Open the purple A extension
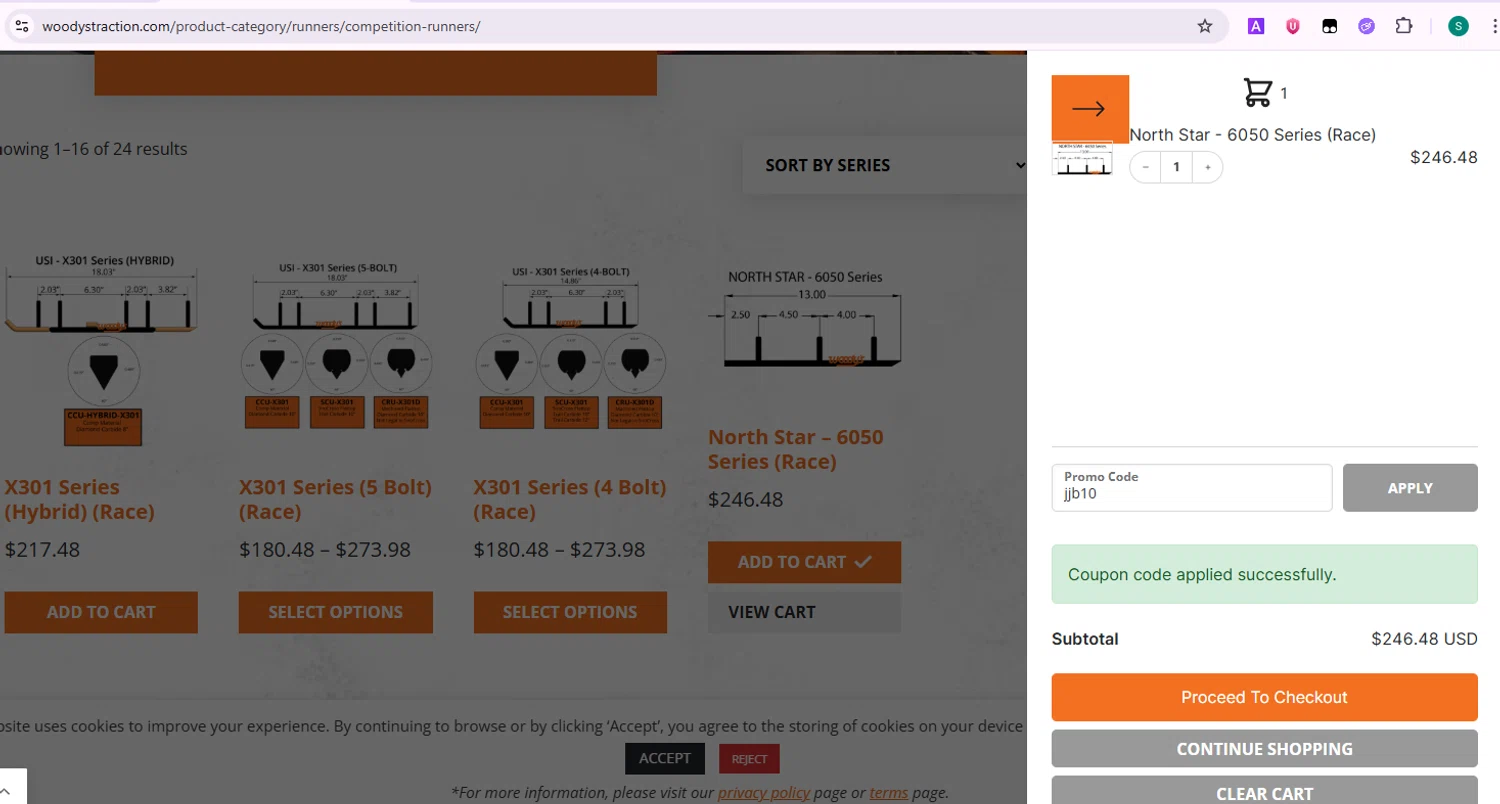The width and height of the screenshot is (1500, 804). coord(1256,26)
